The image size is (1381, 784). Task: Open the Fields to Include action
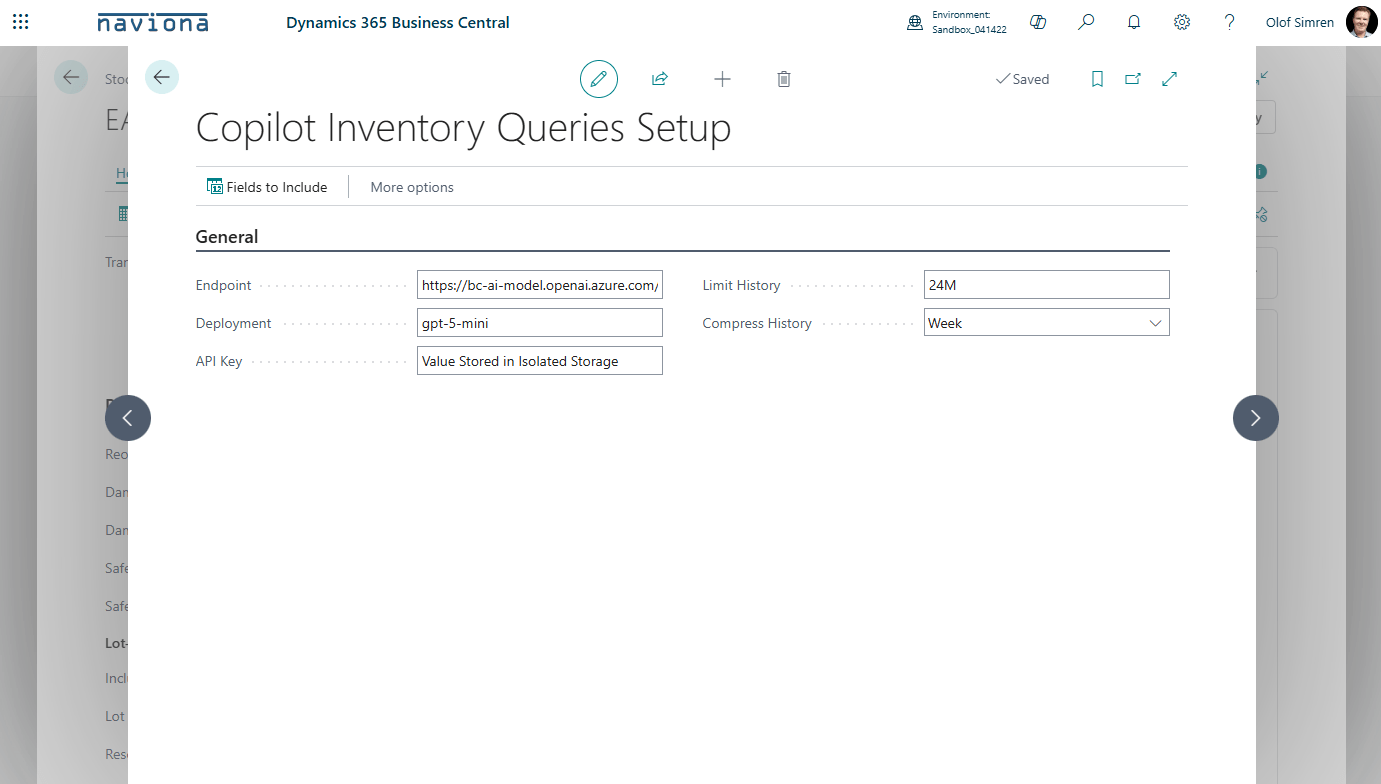click(x=267, y=187)
